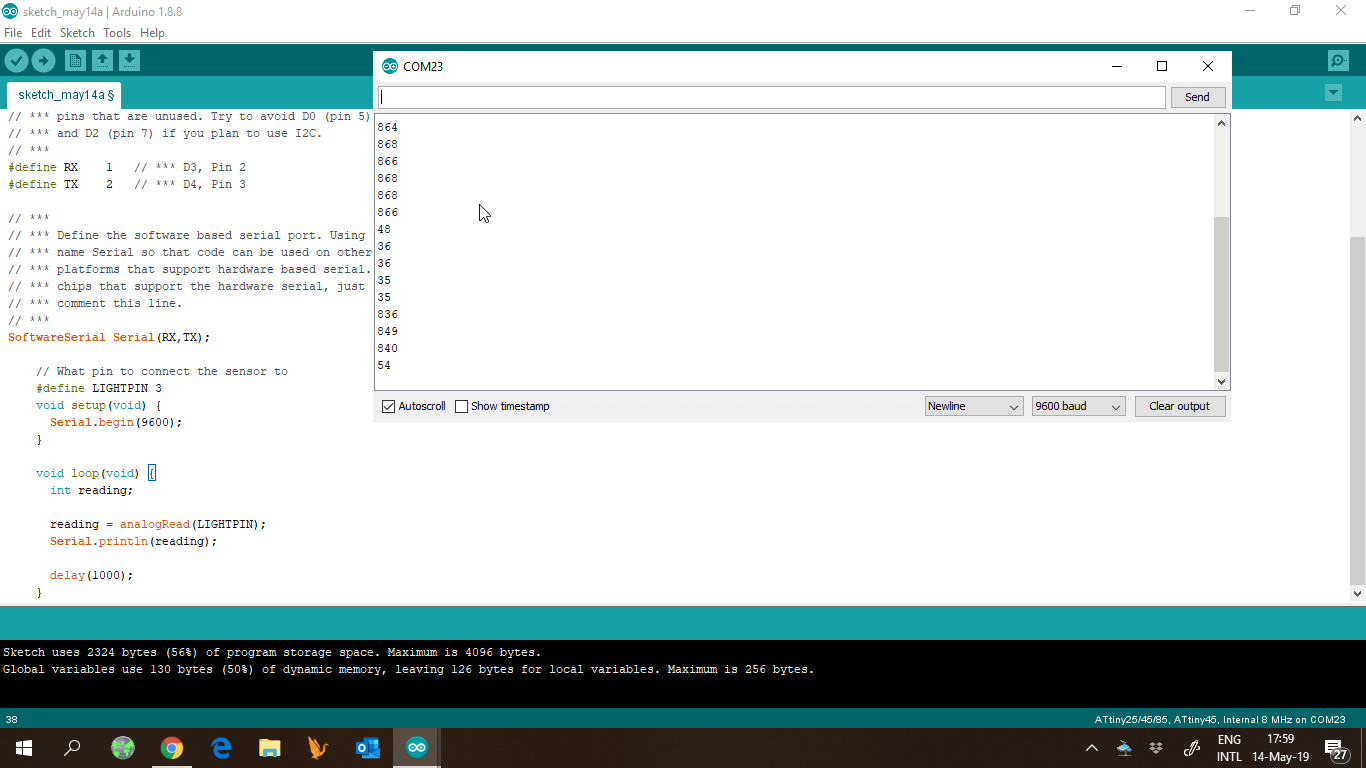This screenshot has height=768, width=1366.
Task: Click the serial output value 864
Action: click(388, 127)
